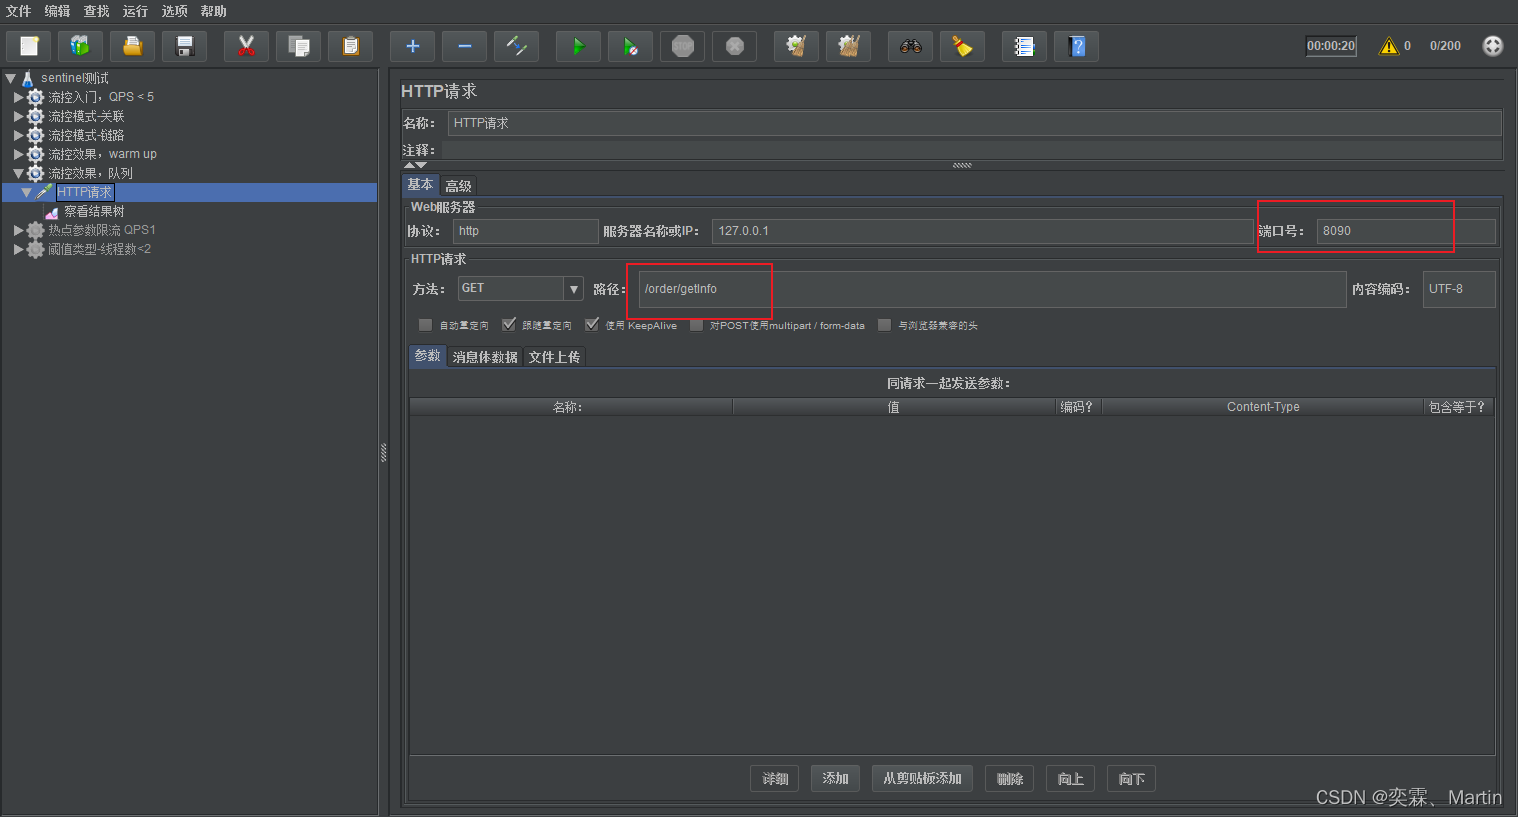The height and width of the screenshot is (817, 1518).
Task: Toggle 对POST使用multipart / form-data checkbox
Action: click(x=696, y=325)
